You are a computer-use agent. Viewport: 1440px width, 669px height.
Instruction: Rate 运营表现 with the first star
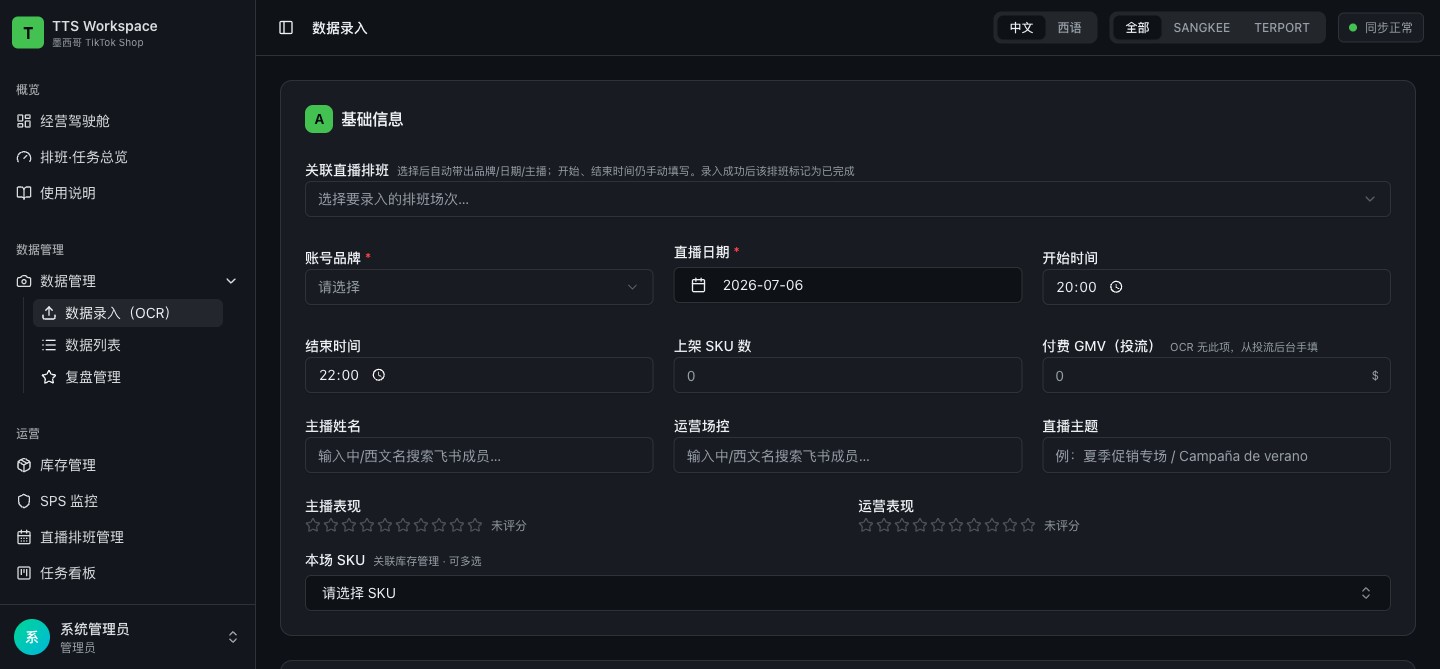(x=866, y=525)
